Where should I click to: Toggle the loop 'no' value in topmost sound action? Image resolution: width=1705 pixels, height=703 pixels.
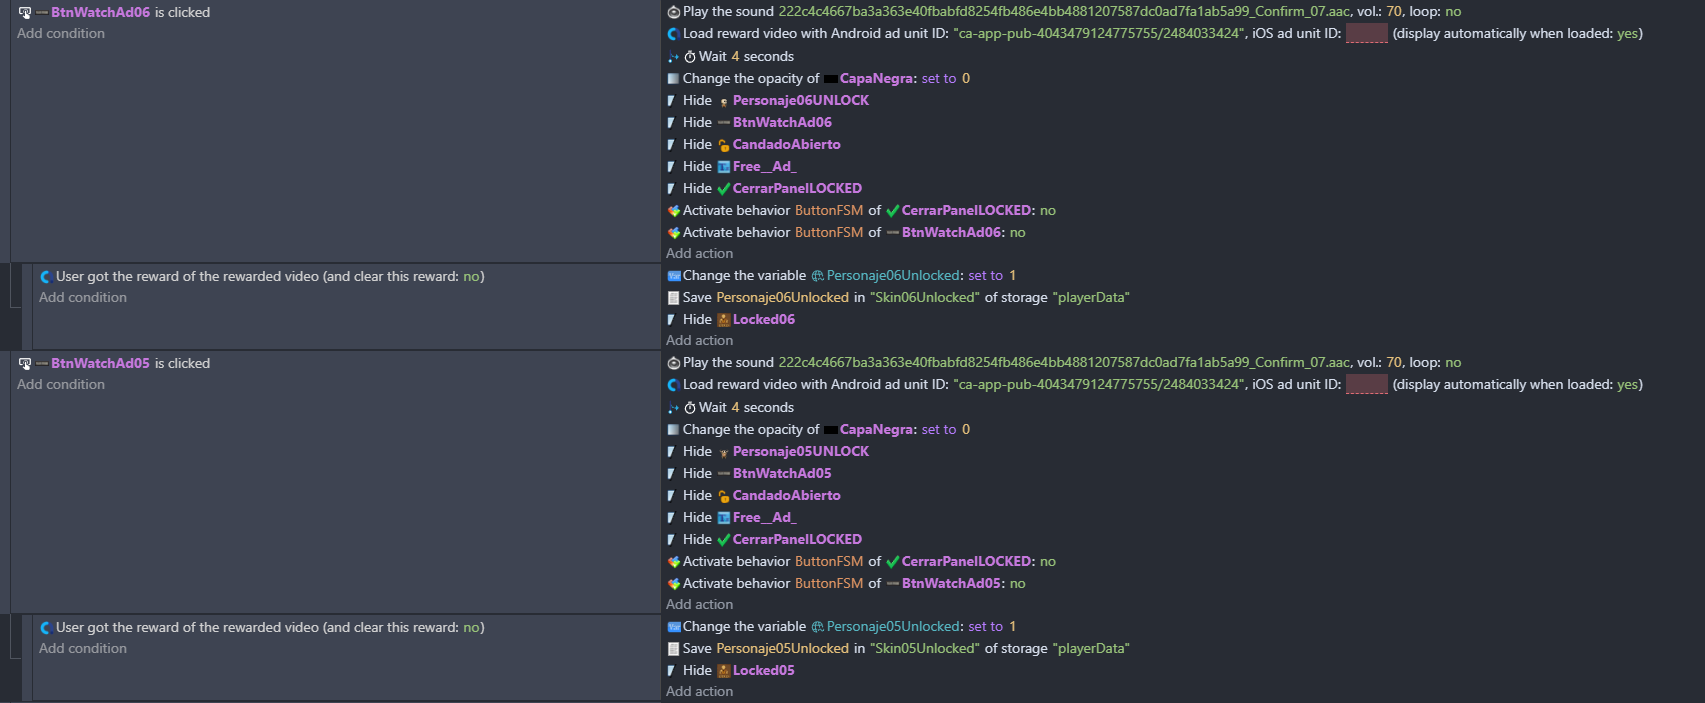tap(1453, 12)
